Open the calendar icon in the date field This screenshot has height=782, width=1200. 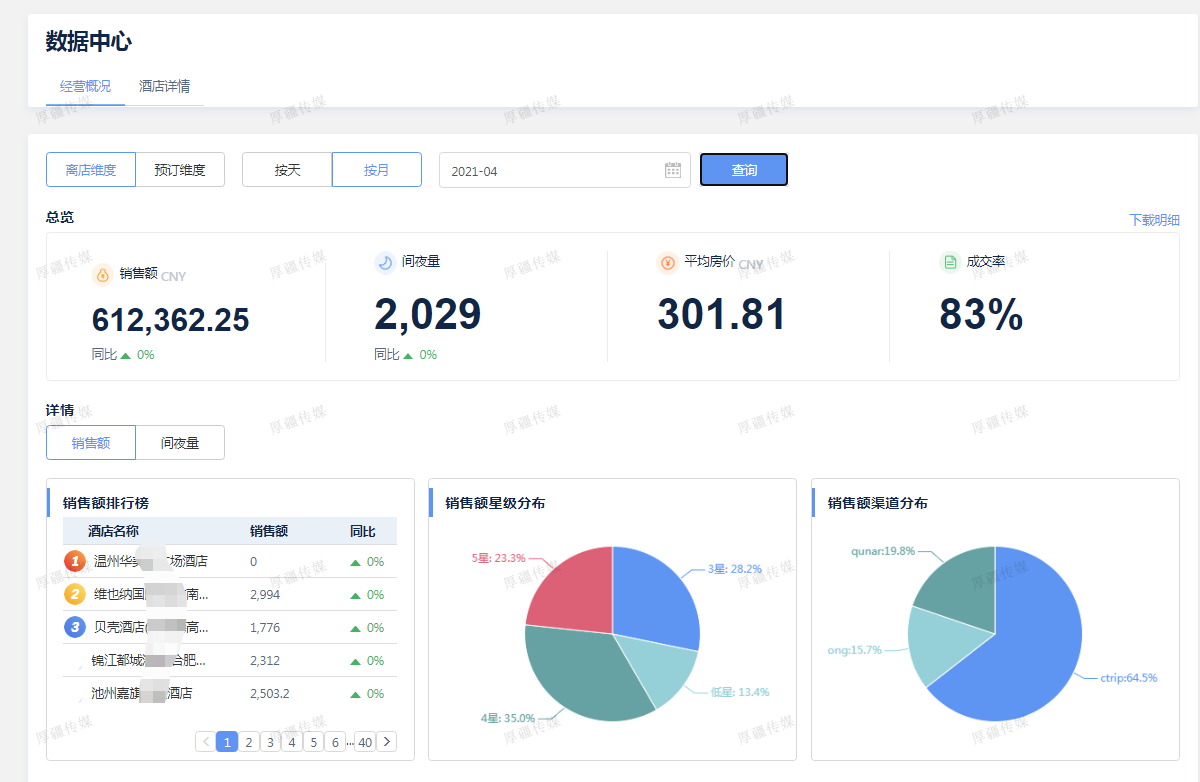tap(671, 169)
